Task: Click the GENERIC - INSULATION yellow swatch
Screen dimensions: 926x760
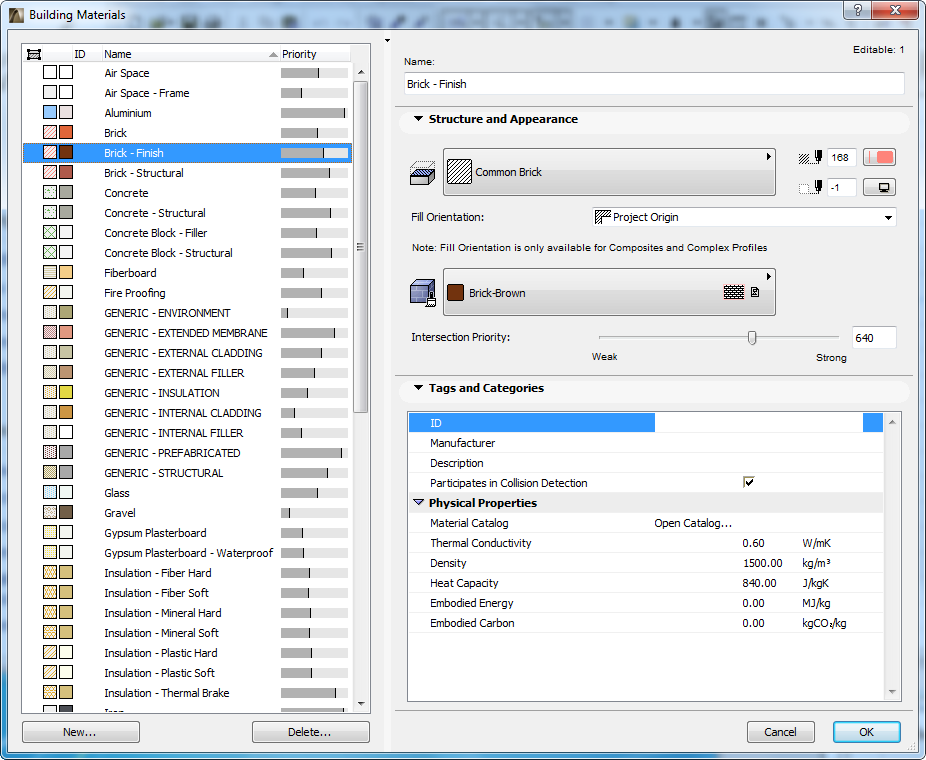Action: (x=66, y=393)
